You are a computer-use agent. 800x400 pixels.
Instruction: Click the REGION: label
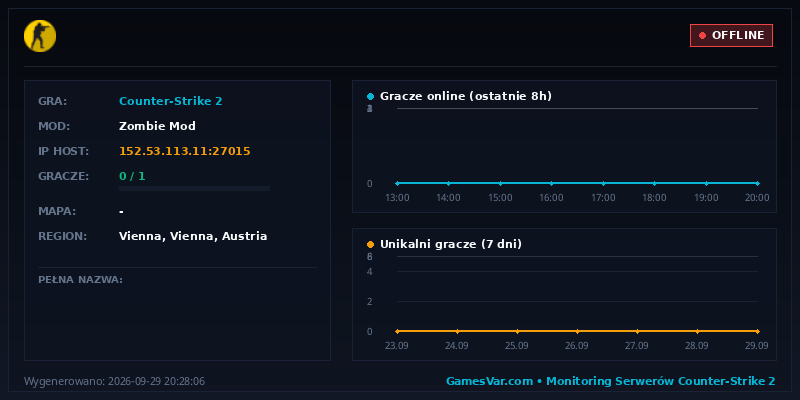63,236
